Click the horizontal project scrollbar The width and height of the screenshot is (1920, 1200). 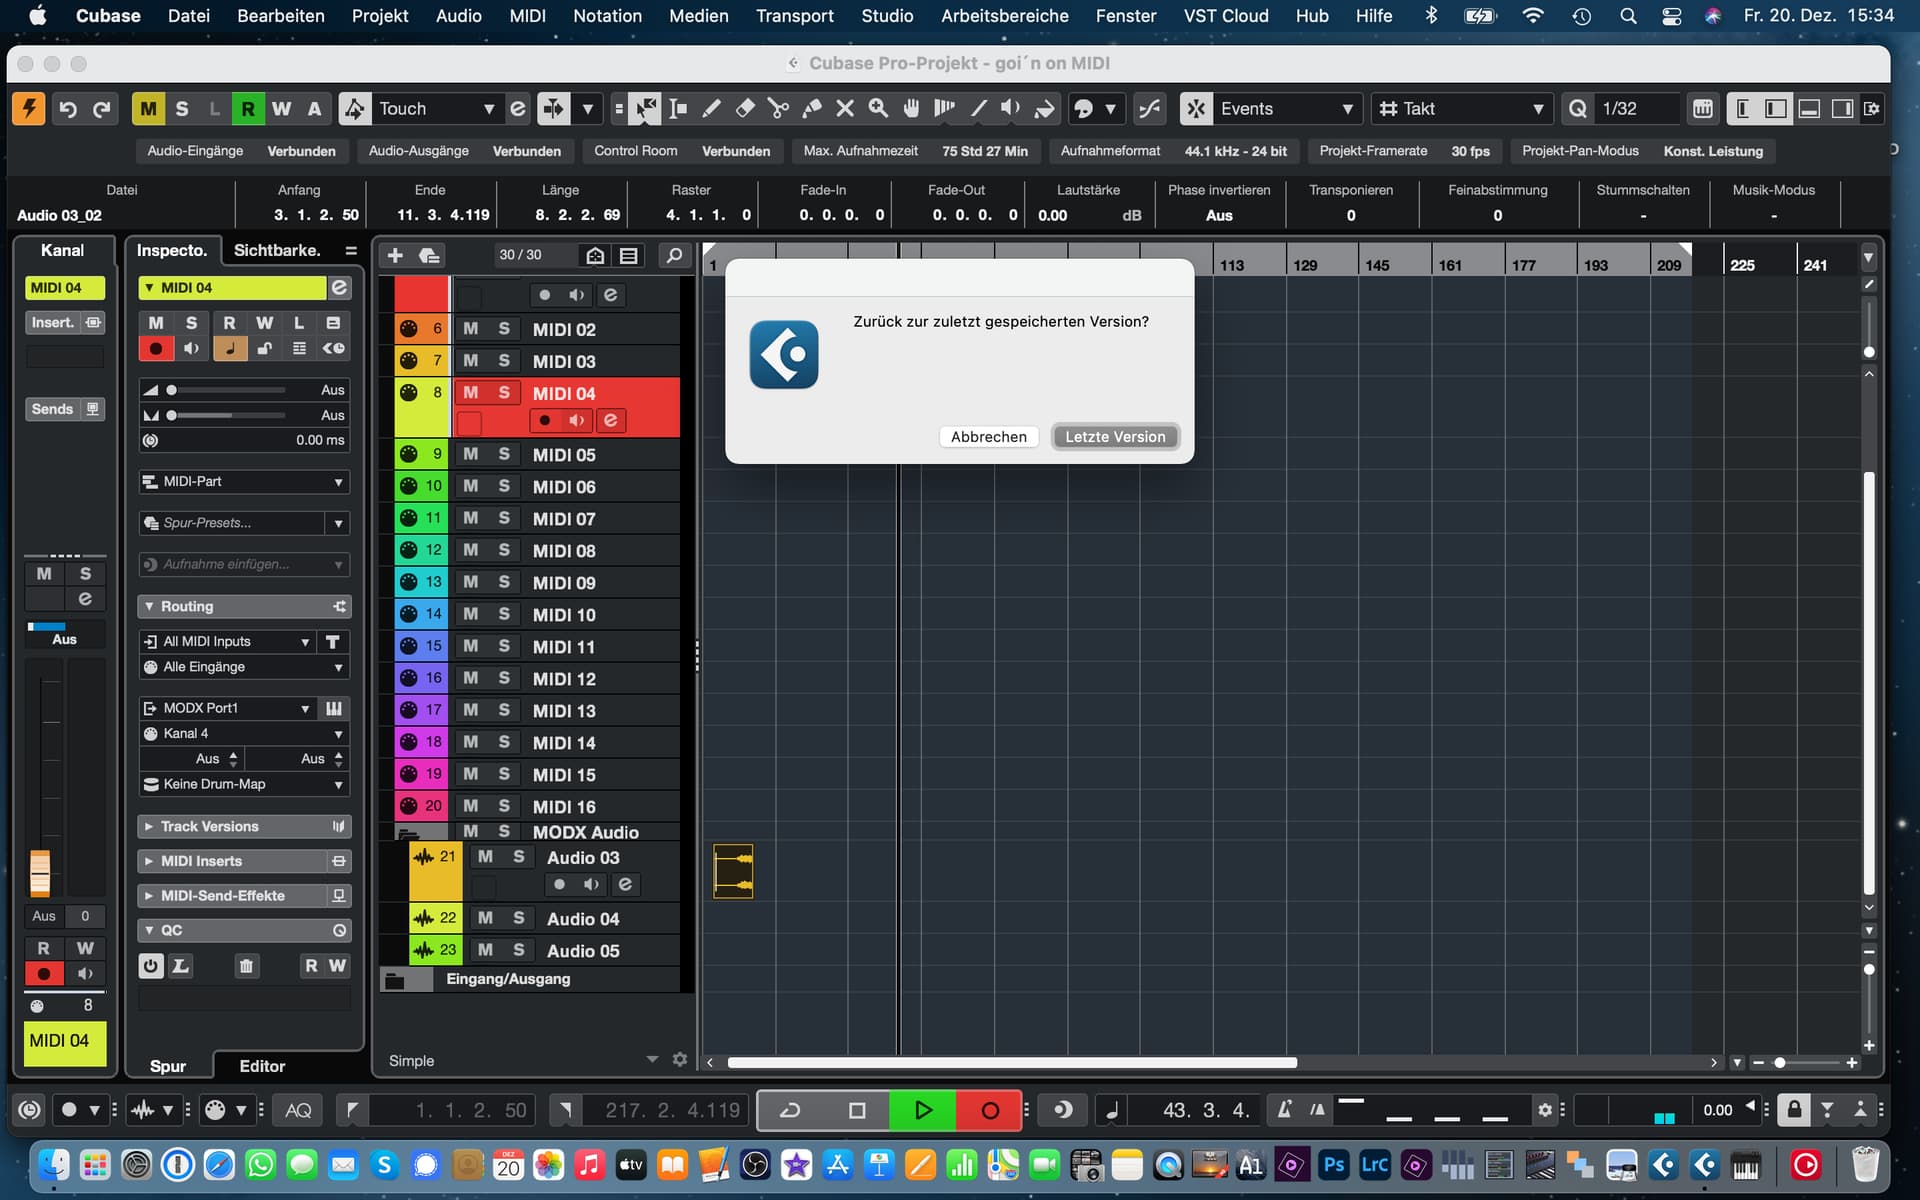[1012, 1062]
